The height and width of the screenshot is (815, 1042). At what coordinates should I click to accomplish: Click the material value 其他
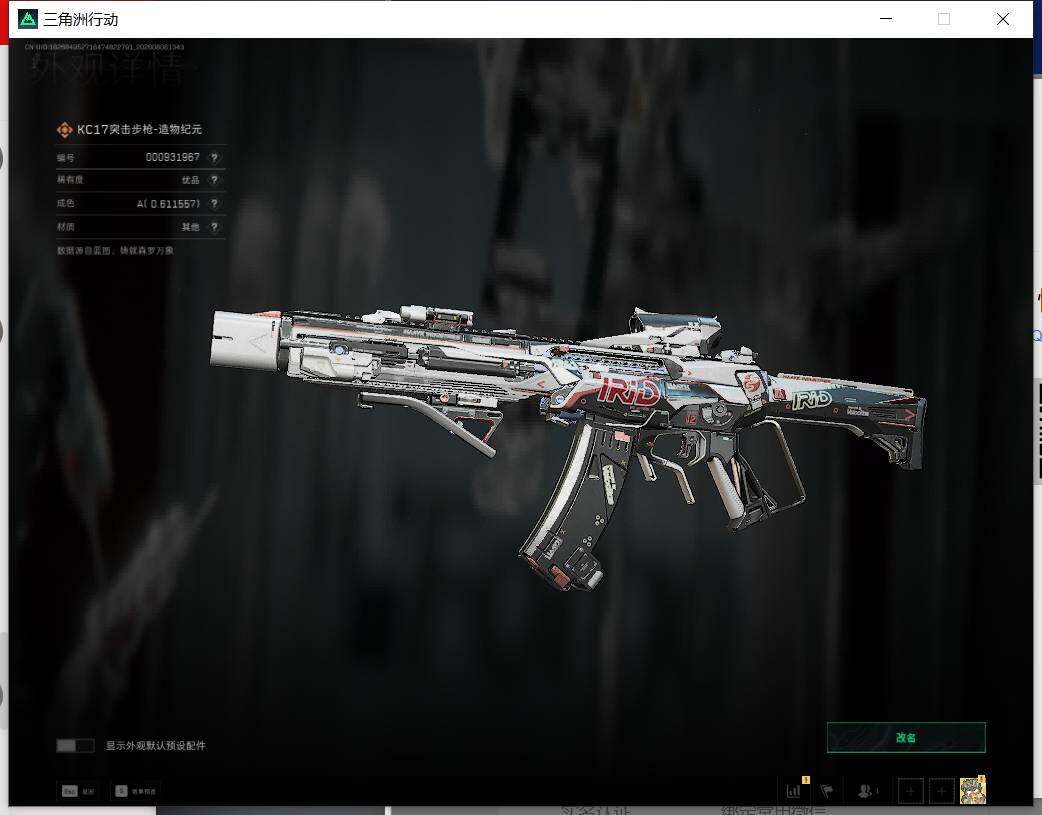191,227
